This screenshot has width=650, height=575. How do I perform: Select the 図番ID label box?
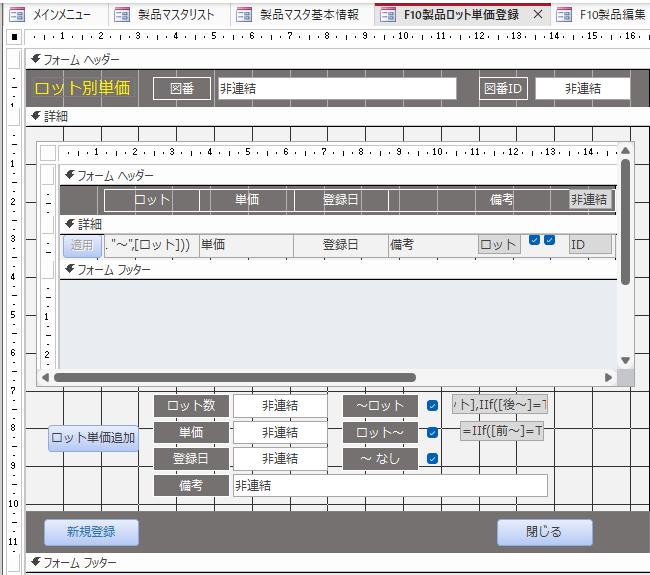pos(503,88)
